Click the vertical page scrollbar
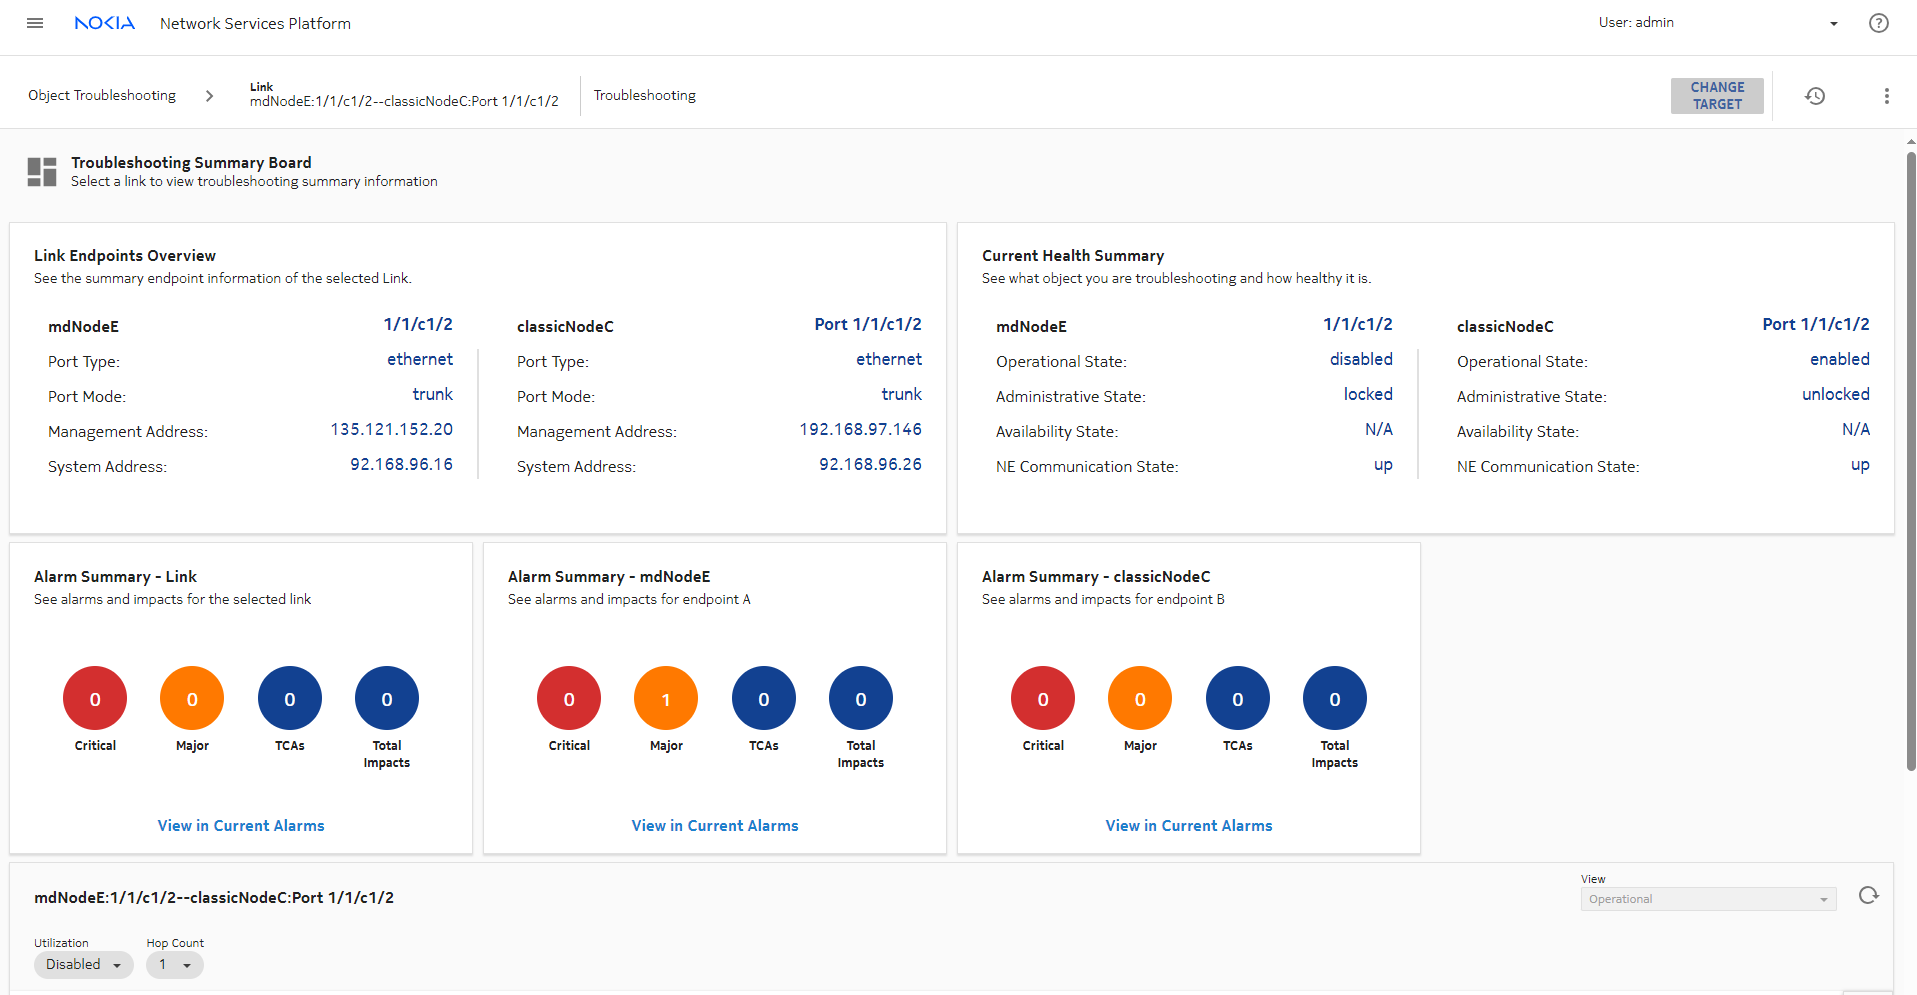 (x=1910, y=460)
